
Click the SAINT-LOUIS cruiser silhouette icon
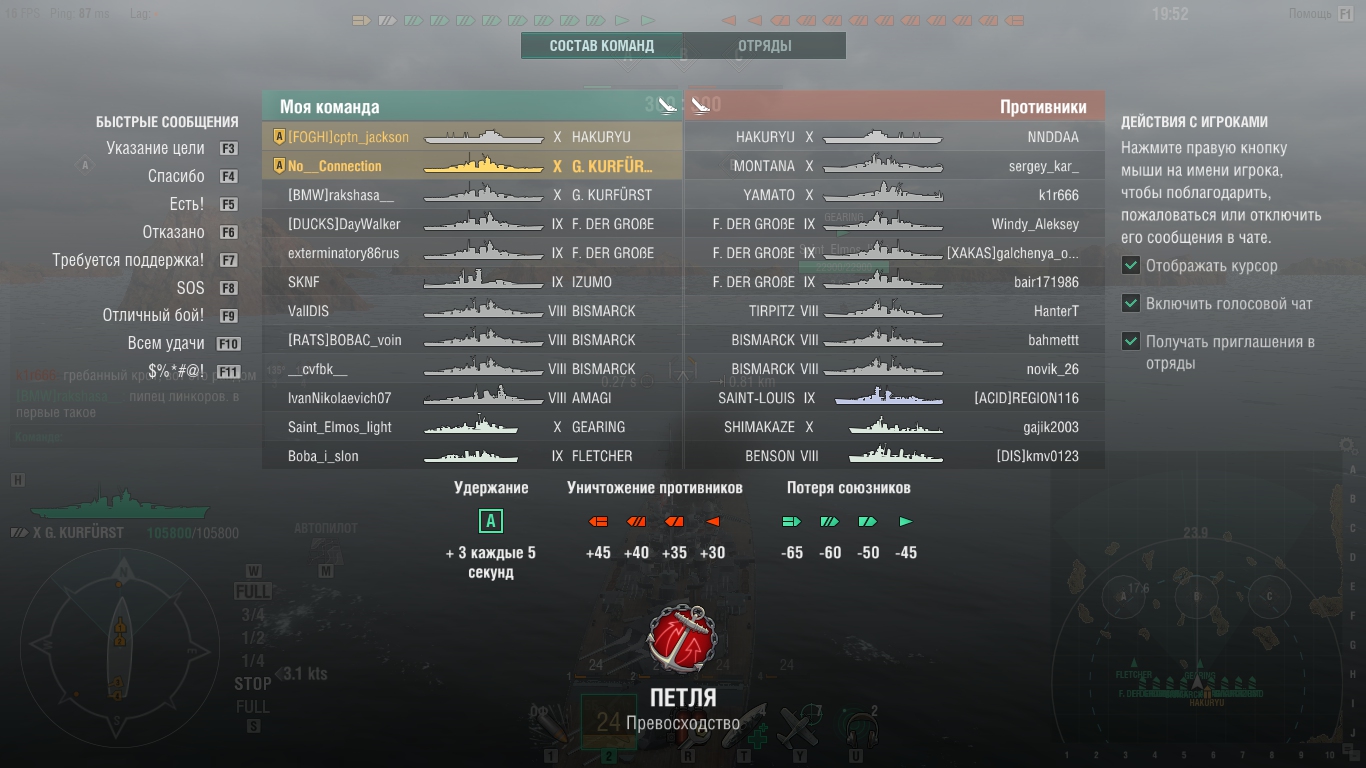889,398
